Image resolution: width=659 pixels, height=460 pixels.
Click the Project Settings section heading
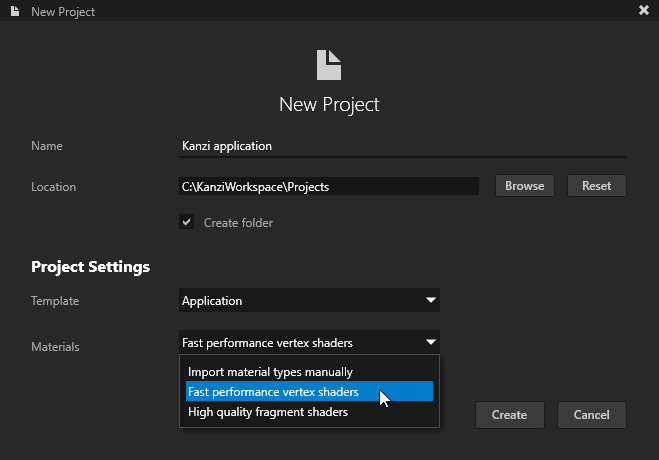(91, 267)
